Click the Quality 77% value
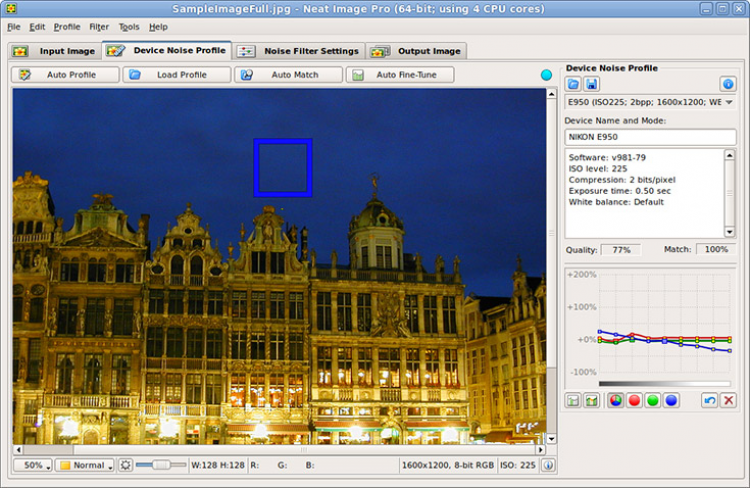The height and width of the screenshot is (488, 750). click(x=621, y=250)
